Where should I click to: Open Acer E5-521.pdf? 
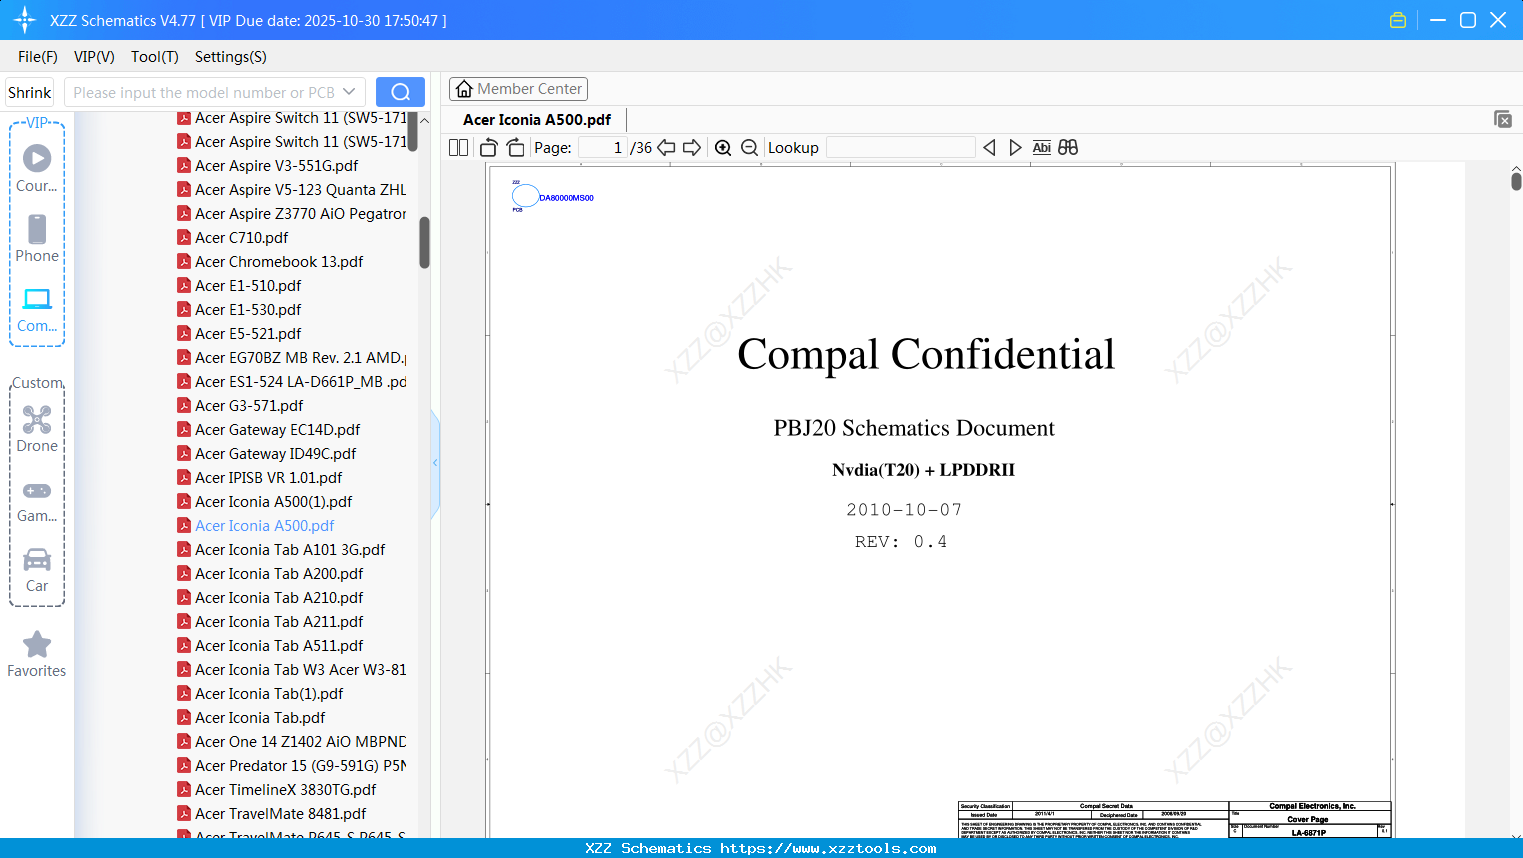pyautogui.click(x=248, y=333)
